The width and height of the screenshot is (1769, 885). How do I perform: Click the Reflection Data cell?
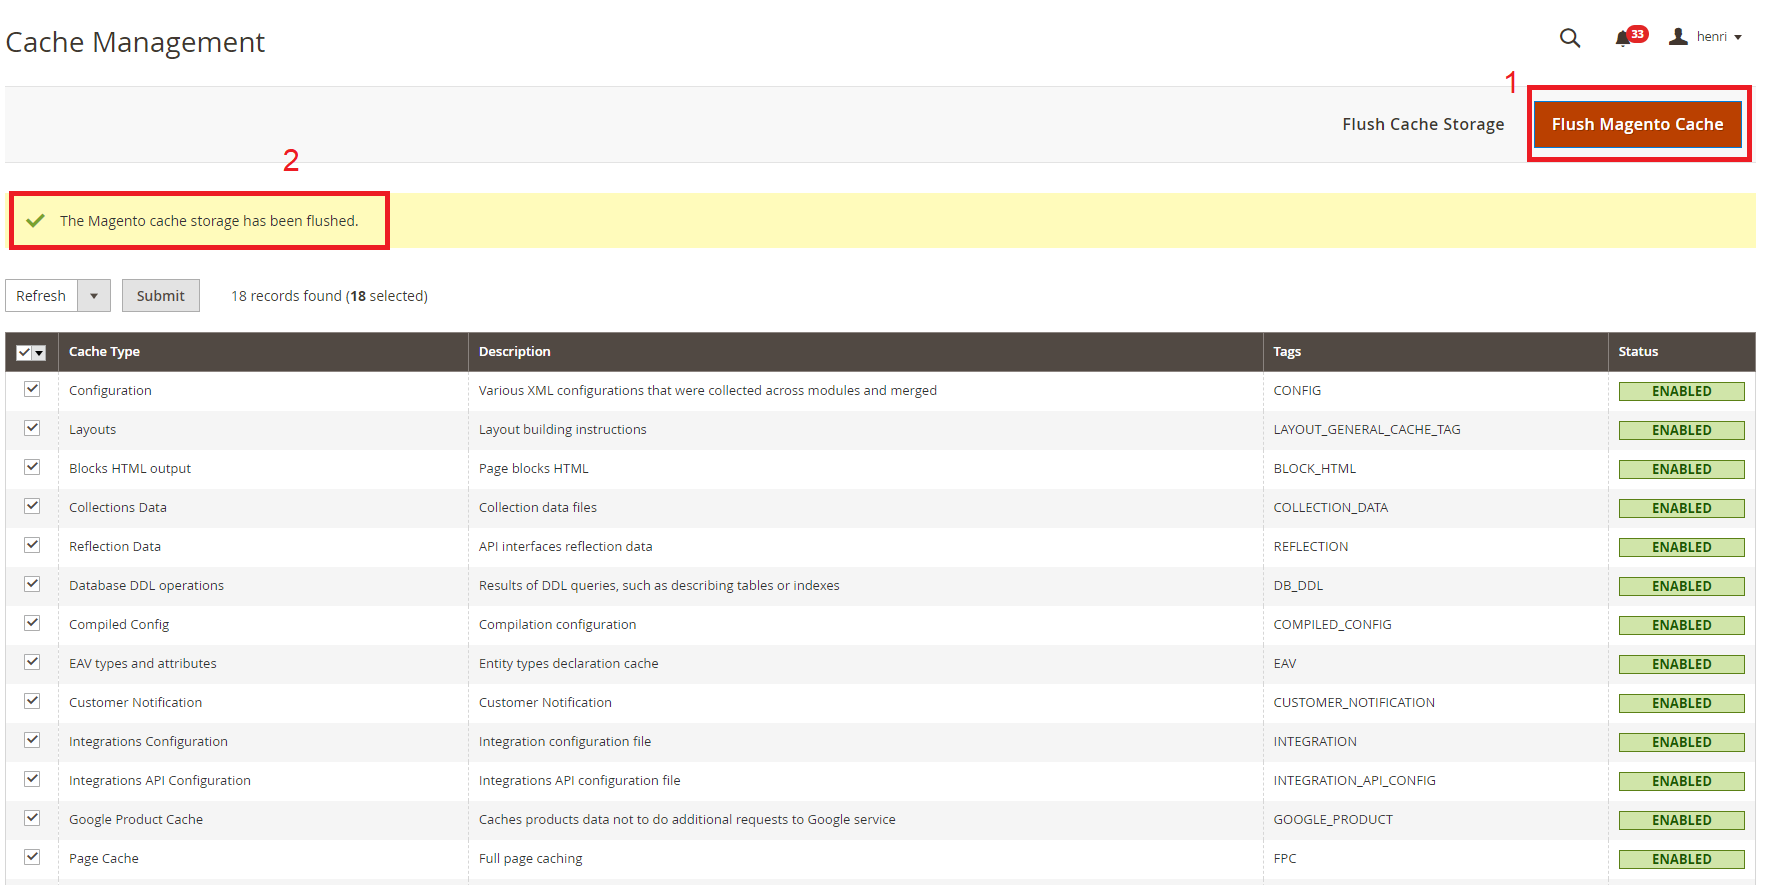pyautogui.click(x=263, y=547)
